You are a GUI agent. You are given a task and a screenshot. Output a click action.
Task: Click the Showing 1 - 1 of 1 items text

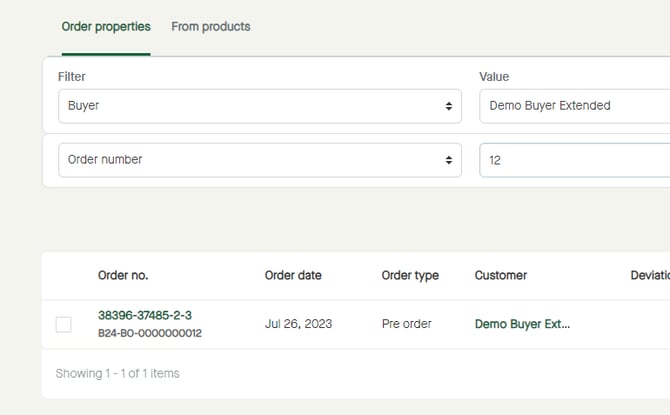point(118,373)
